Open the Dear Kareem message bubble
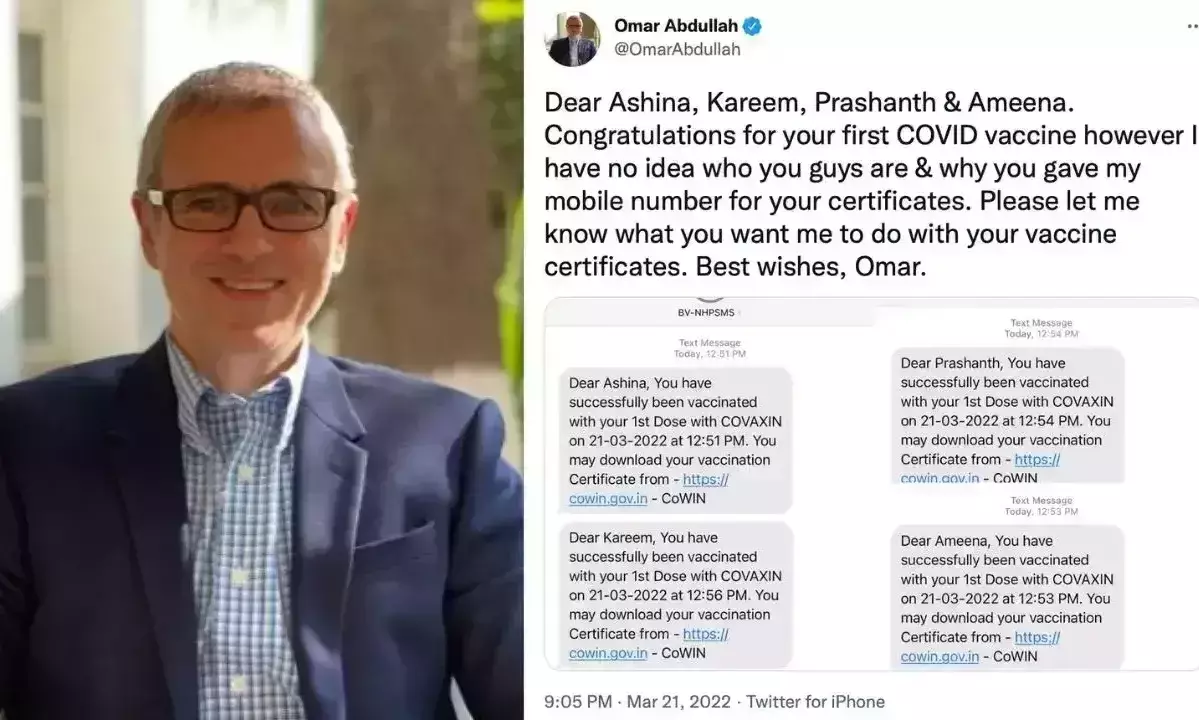This screenshot has height=720, width=1199. pos(675,595)
